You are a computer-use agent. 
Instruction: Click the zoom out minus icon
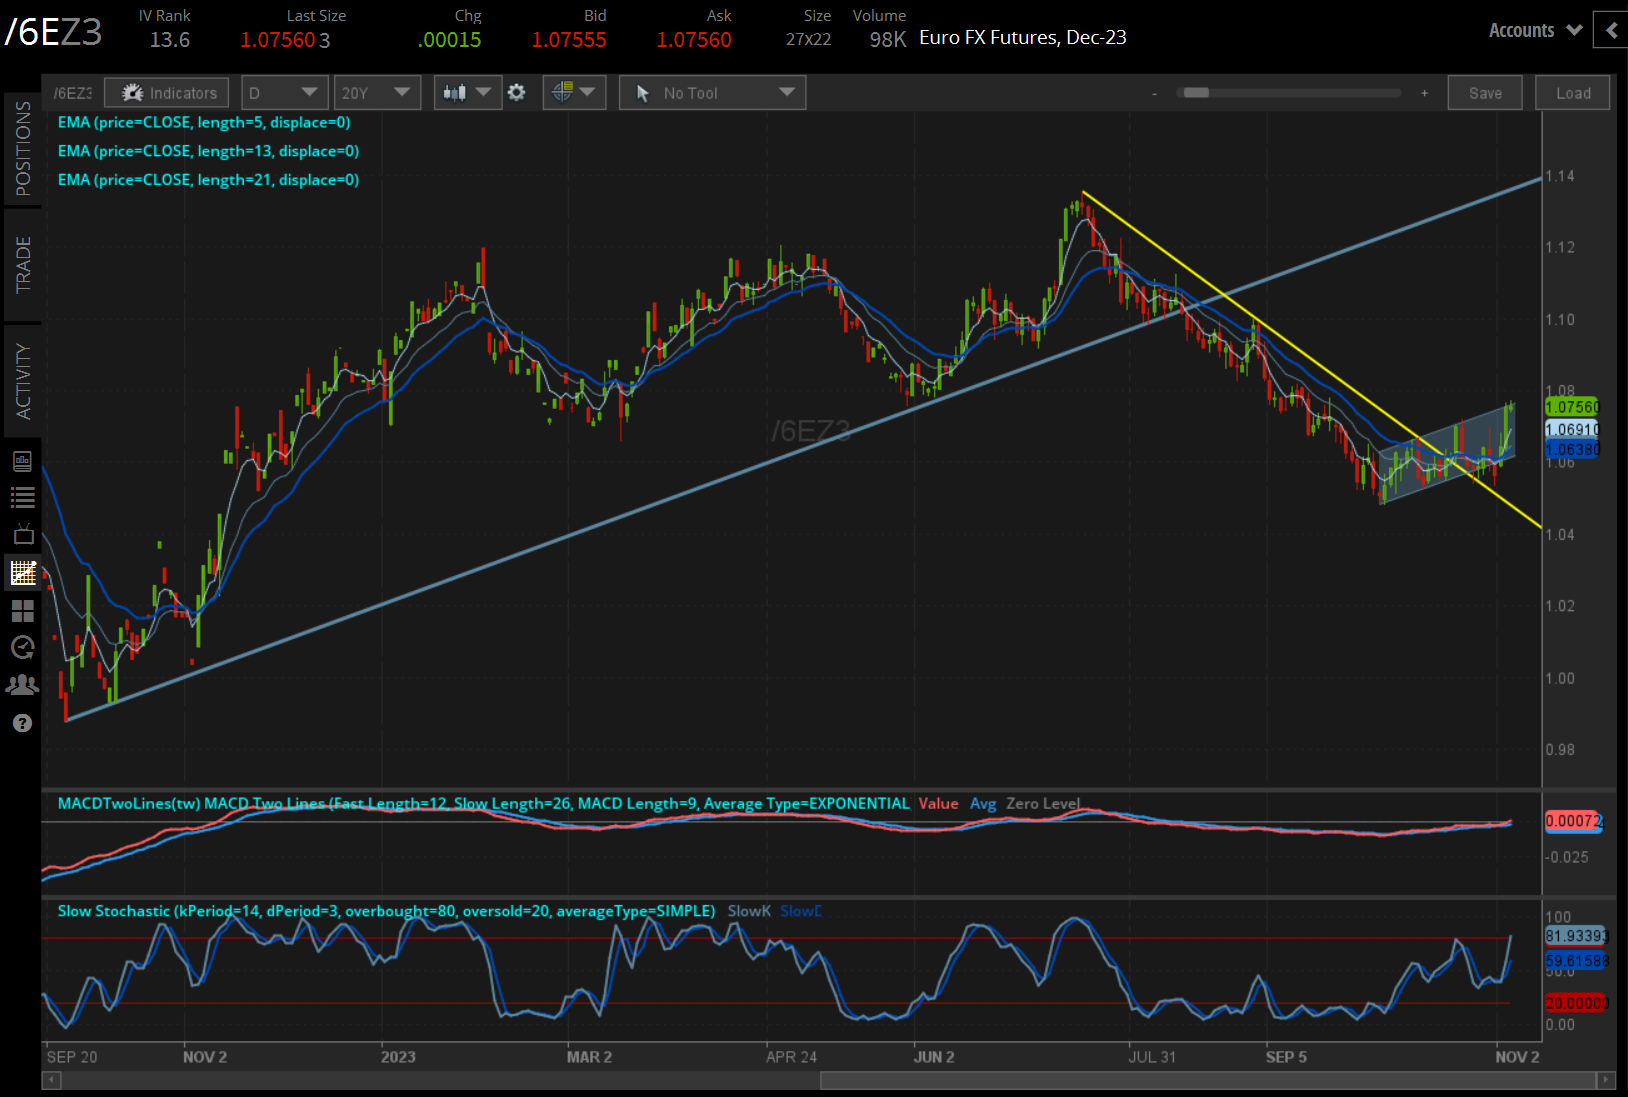click(1154, 93)
